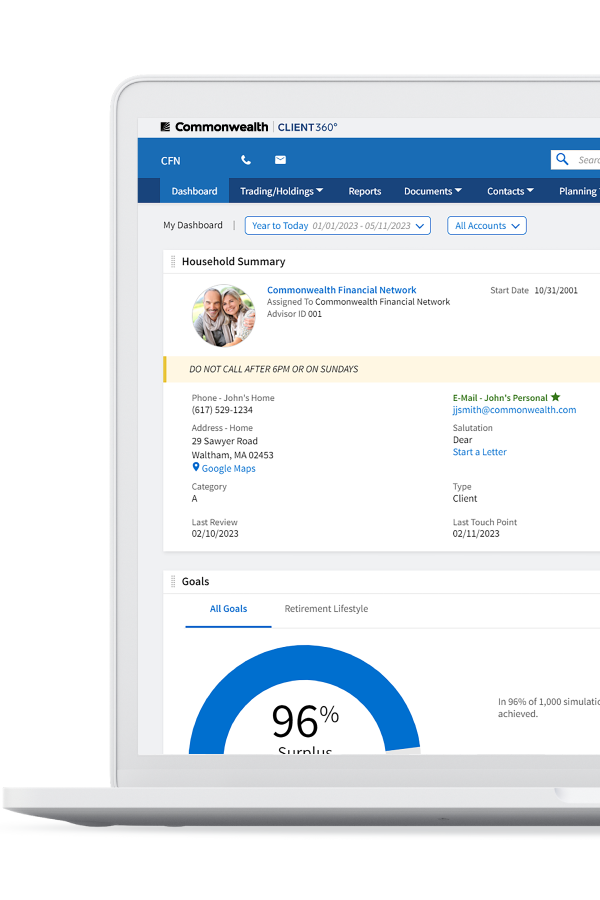
Task: Click the Search input field
Action: pos(575,160)
